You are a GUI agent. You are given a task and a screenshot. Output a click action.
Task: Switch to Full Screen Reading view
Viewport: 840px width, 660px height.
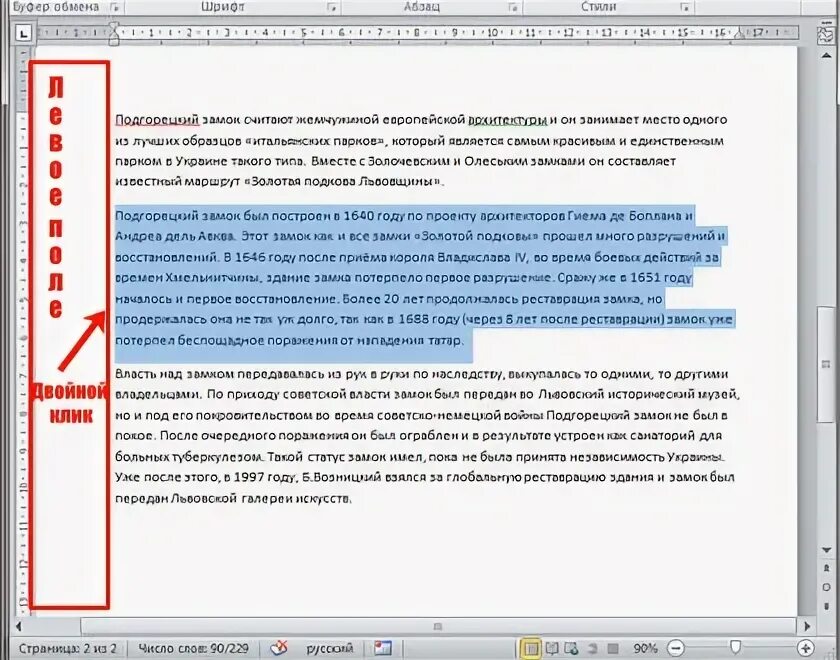point(551,649)
